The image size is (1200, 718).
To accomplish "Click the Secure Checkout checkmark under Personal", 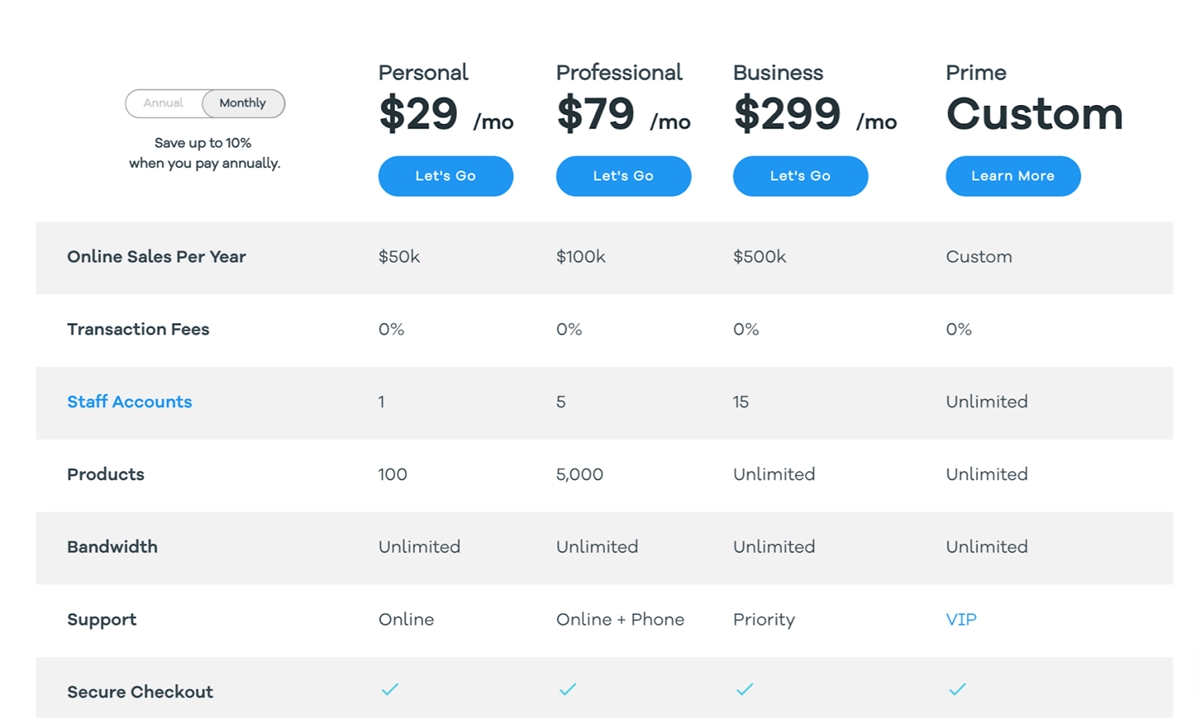I will pyautogui.click(x=390, y=689).
